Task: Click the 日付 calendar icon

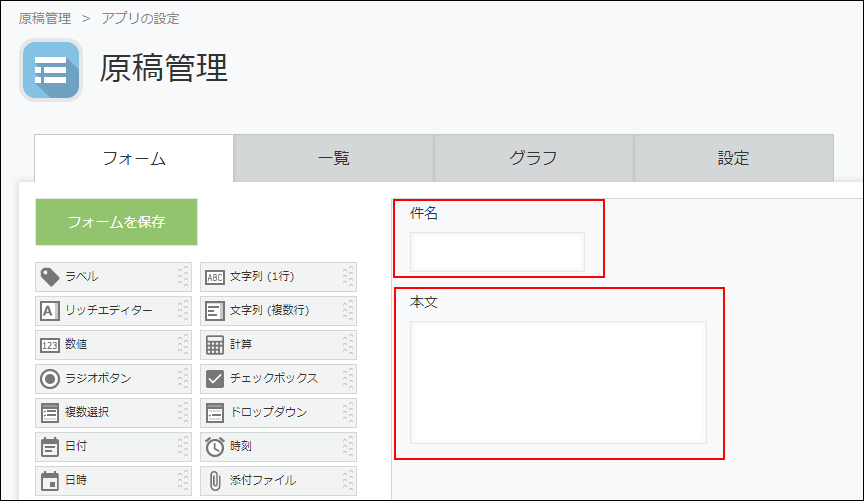Action: pos(49,447)
